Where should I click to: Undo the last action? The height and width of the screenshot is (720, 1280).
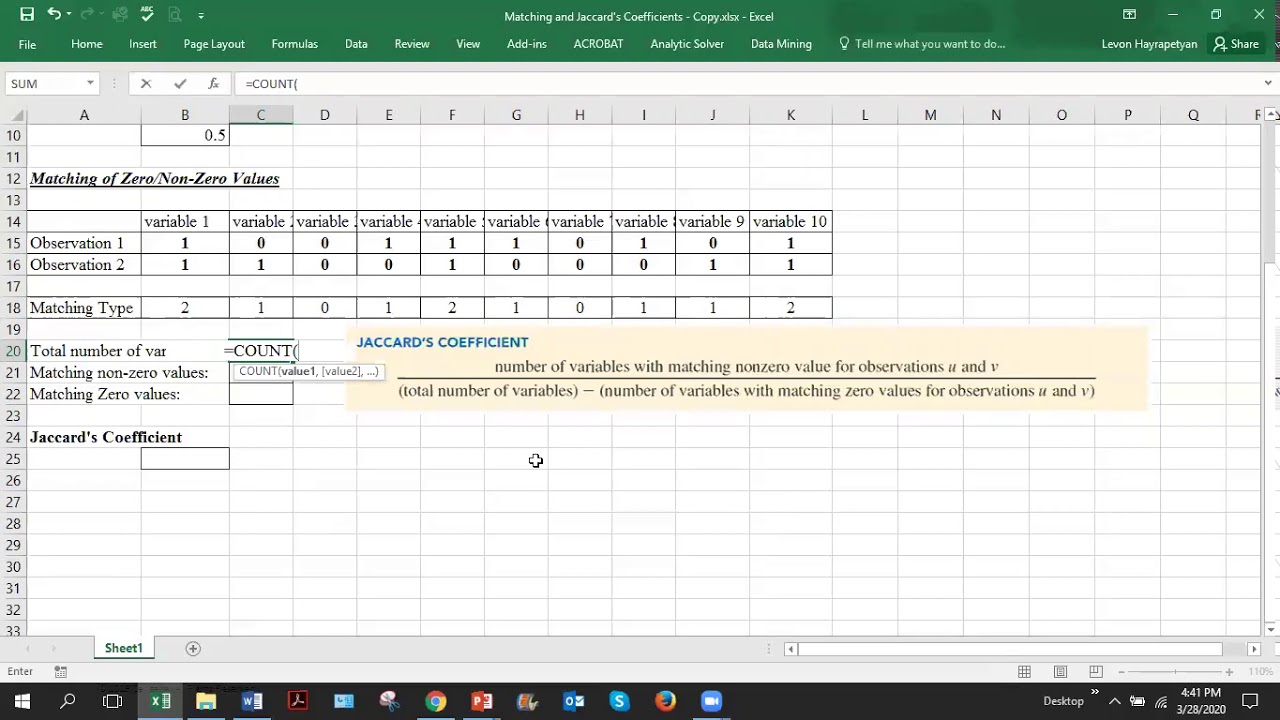click(x=54, y=15)
